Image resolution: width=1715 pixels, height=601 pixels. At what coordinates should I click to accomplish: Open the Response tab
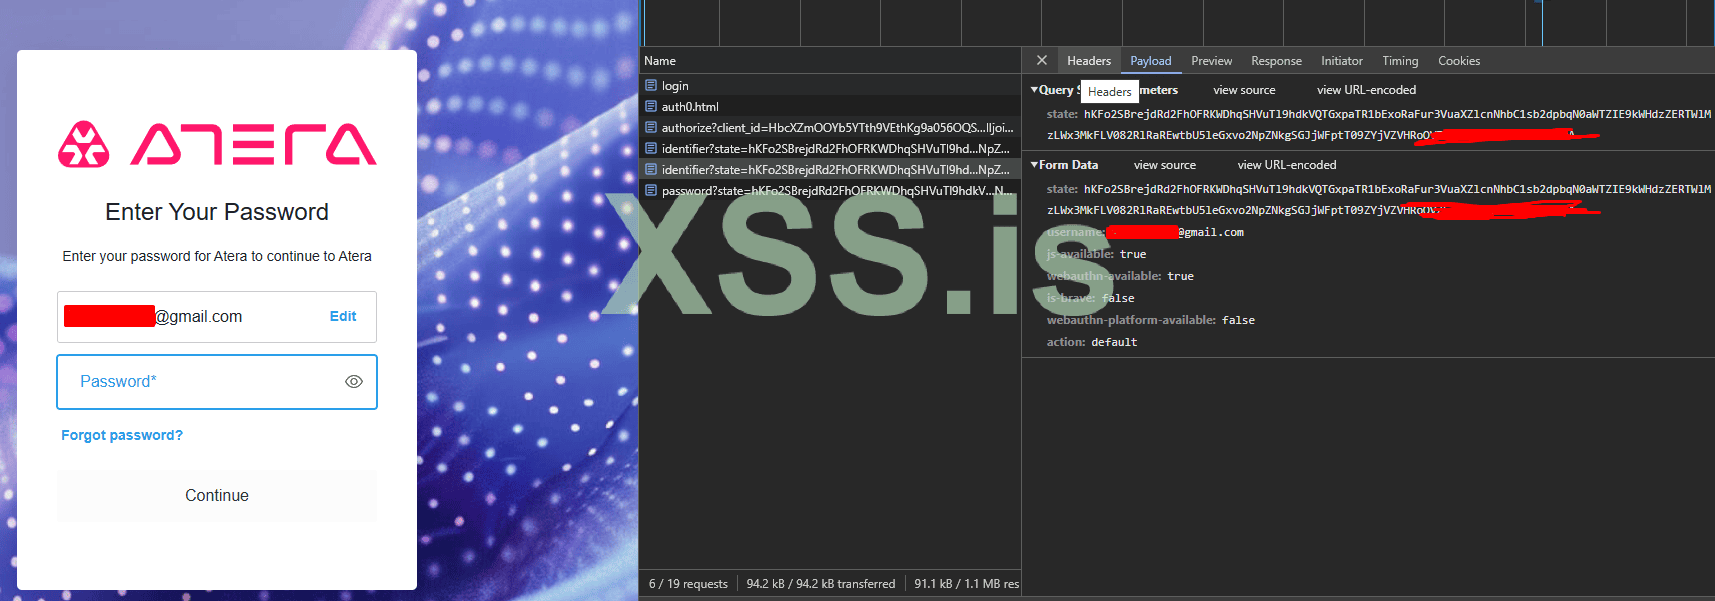[x=1277, y=61]
